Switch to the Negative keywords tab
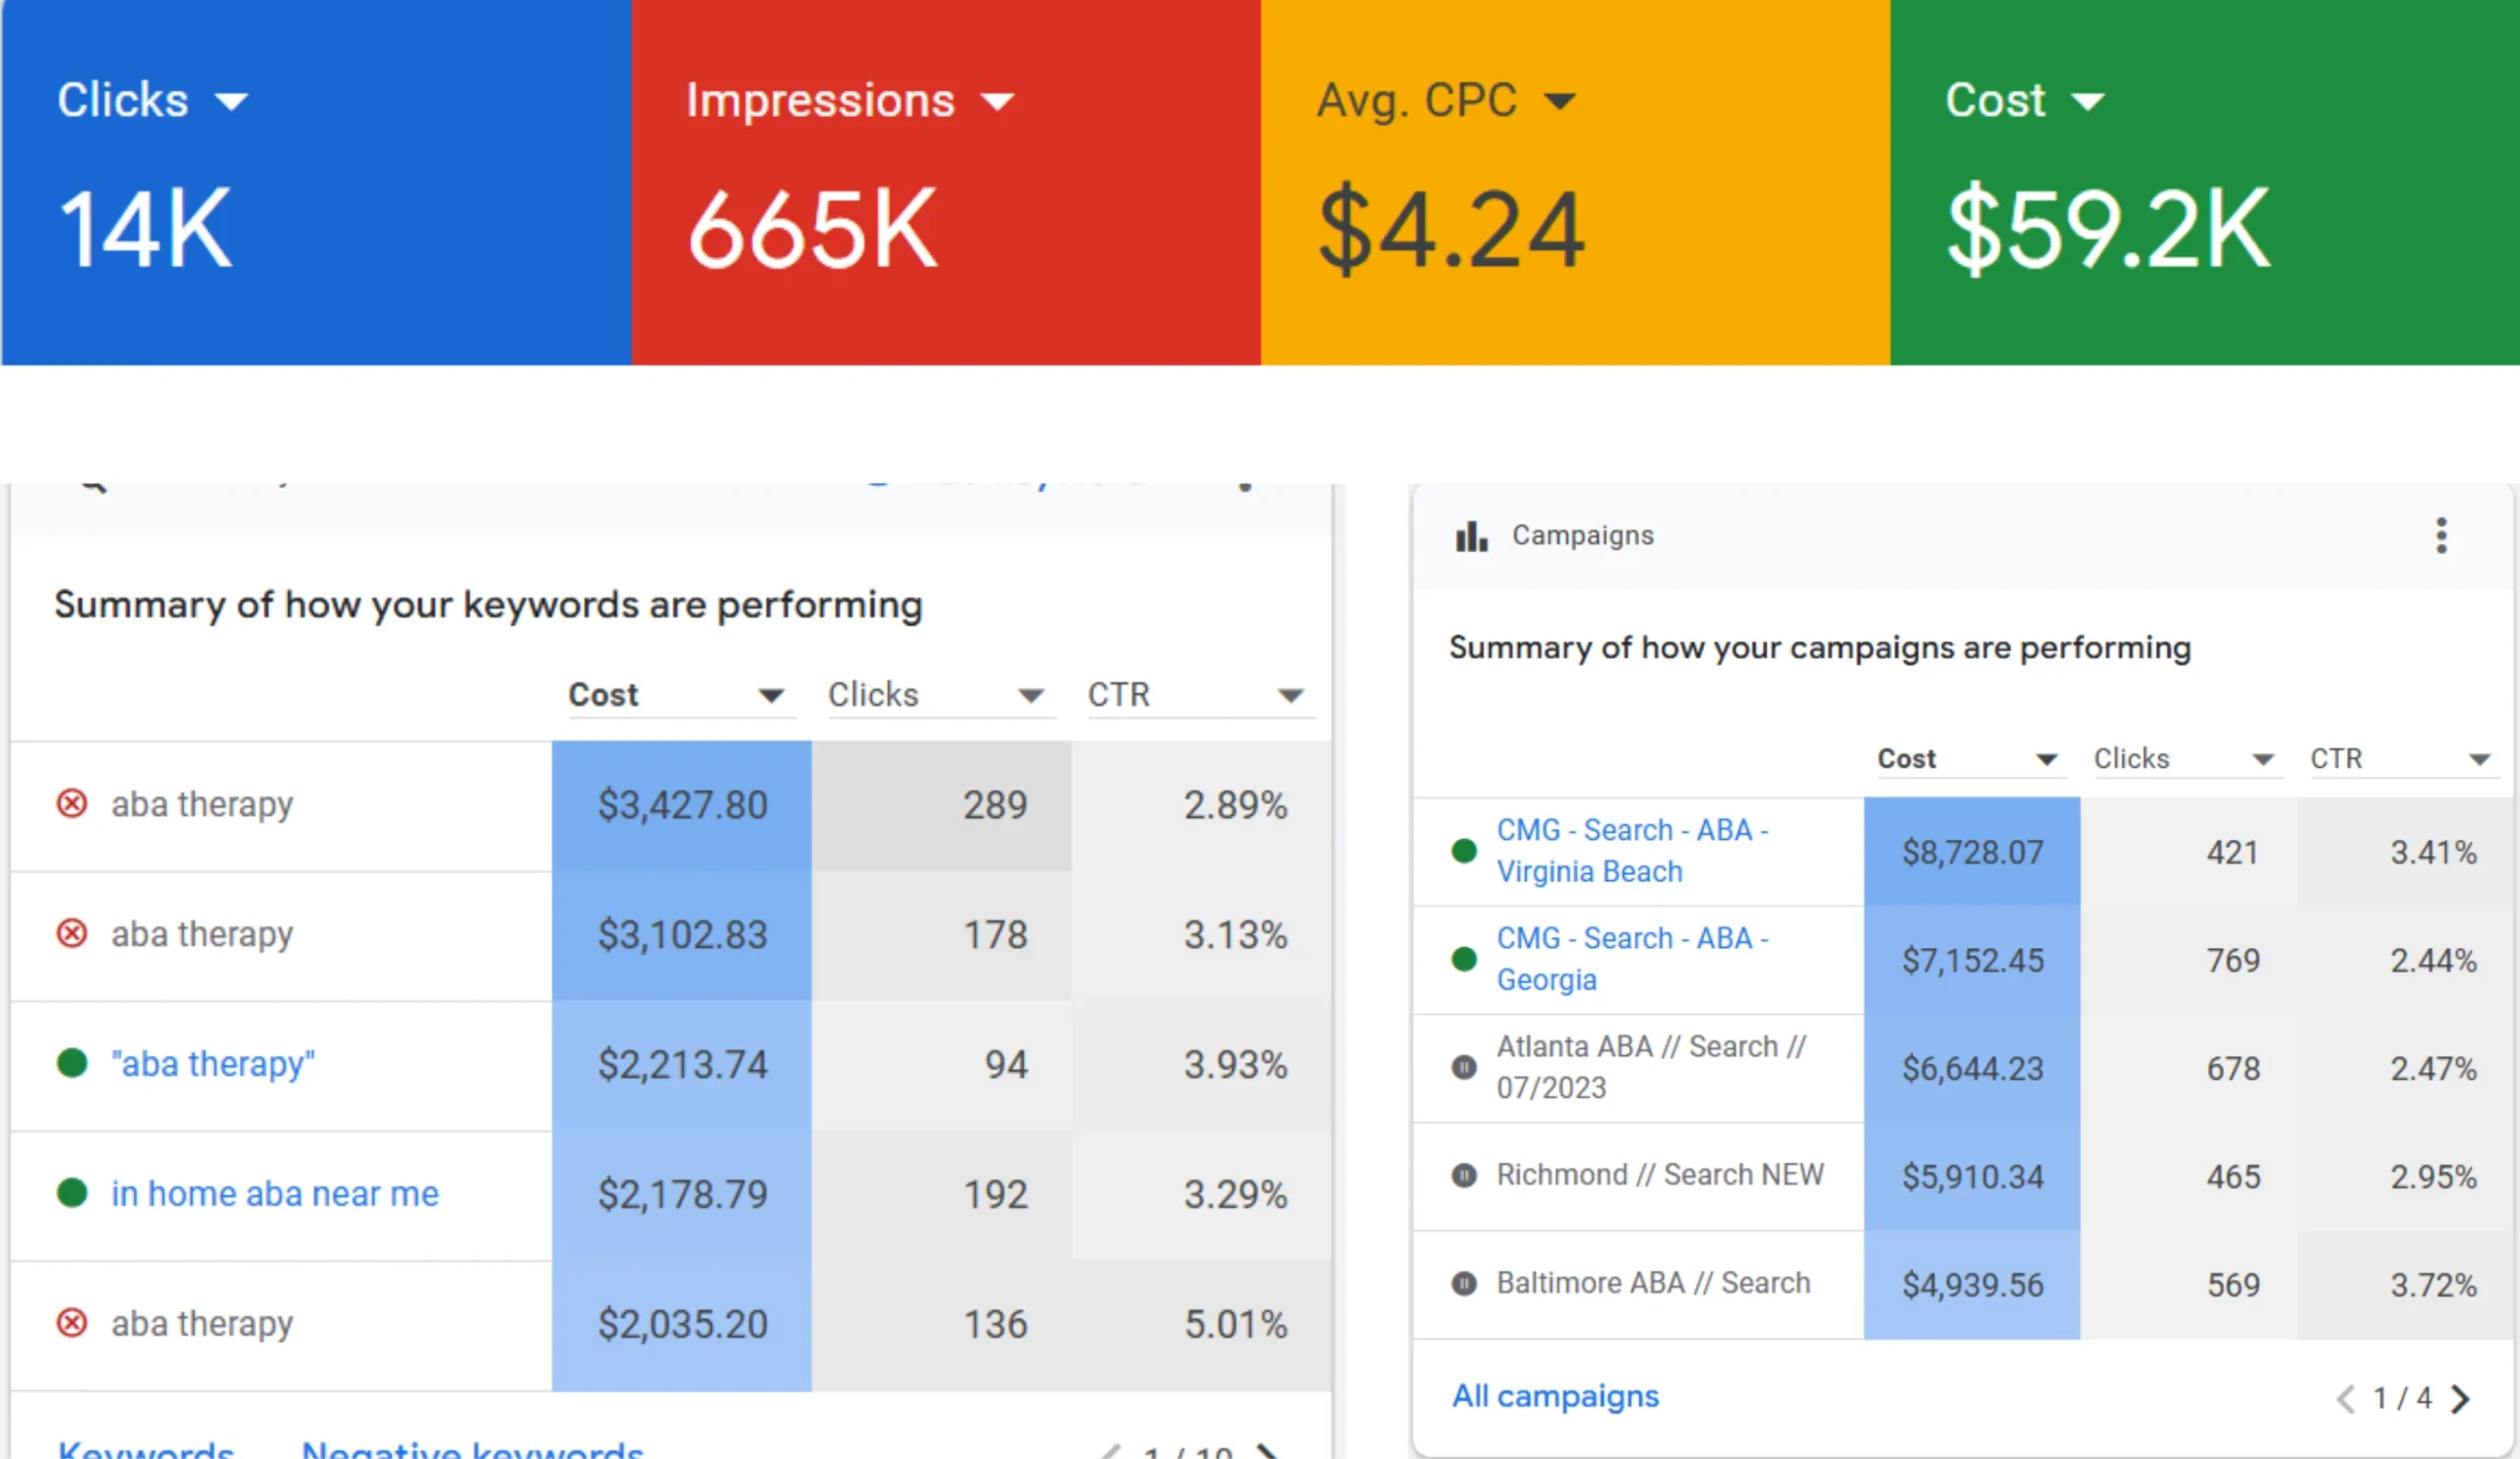The width and height of the screenshot is (2520, 1459). [x=472, y=1448]
